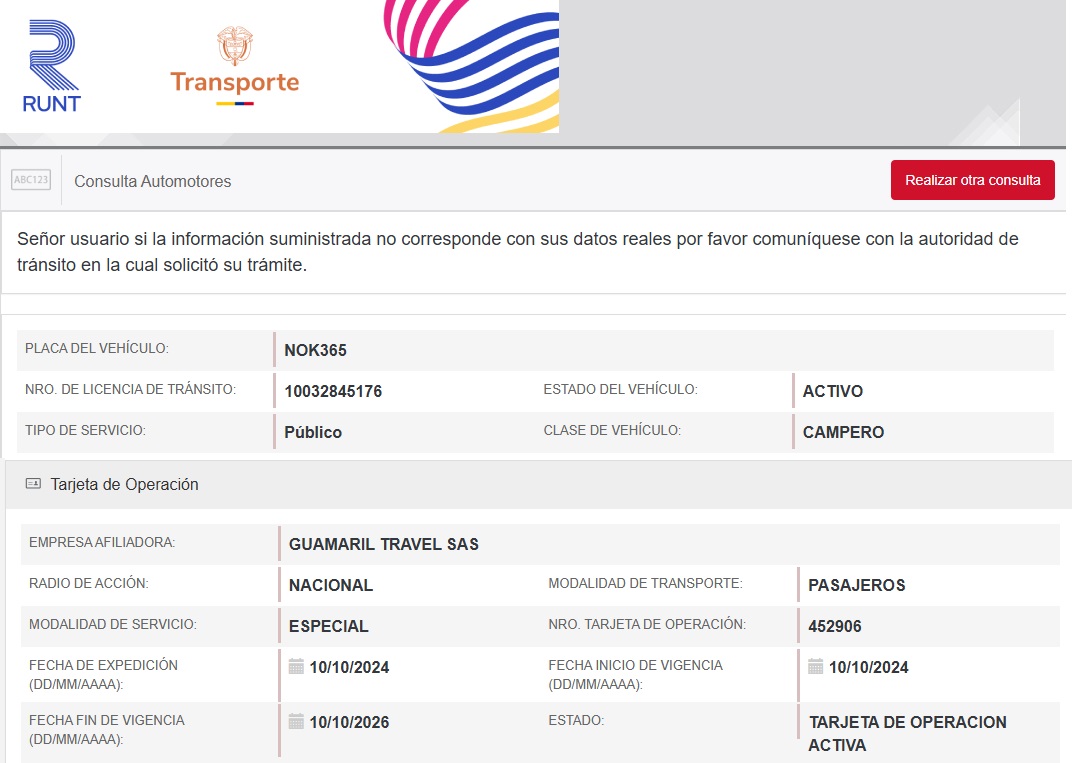This screenshot has width=1072, height=763.
Task: Click operation card number 452906
Action: [x=834, y=627]
